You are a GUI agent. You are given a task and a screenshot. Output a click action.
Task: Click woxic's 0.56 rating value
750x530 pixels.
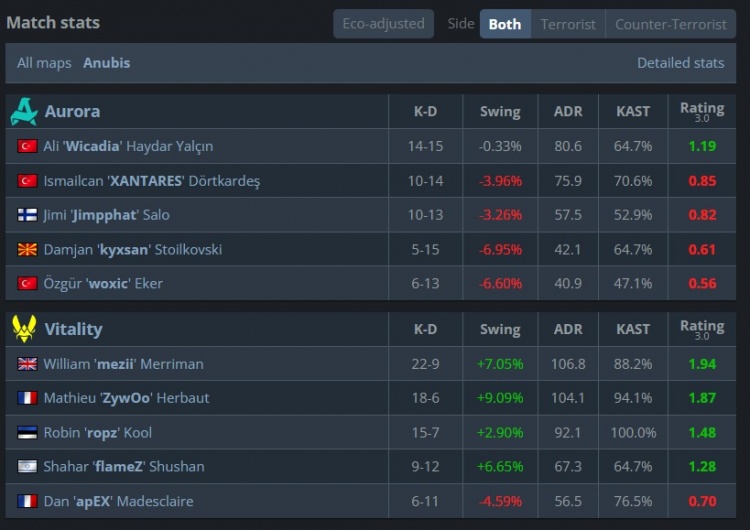[x=702, y=283]
